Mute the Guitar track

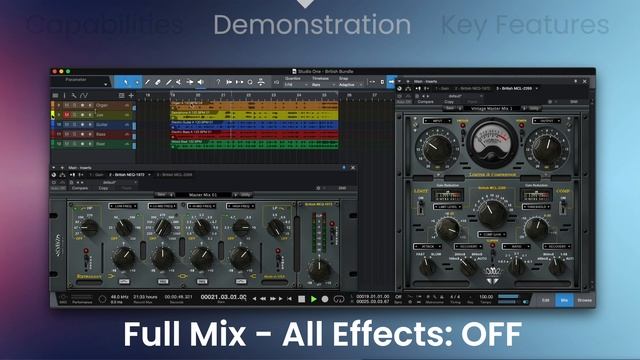(x=67, y=124)
